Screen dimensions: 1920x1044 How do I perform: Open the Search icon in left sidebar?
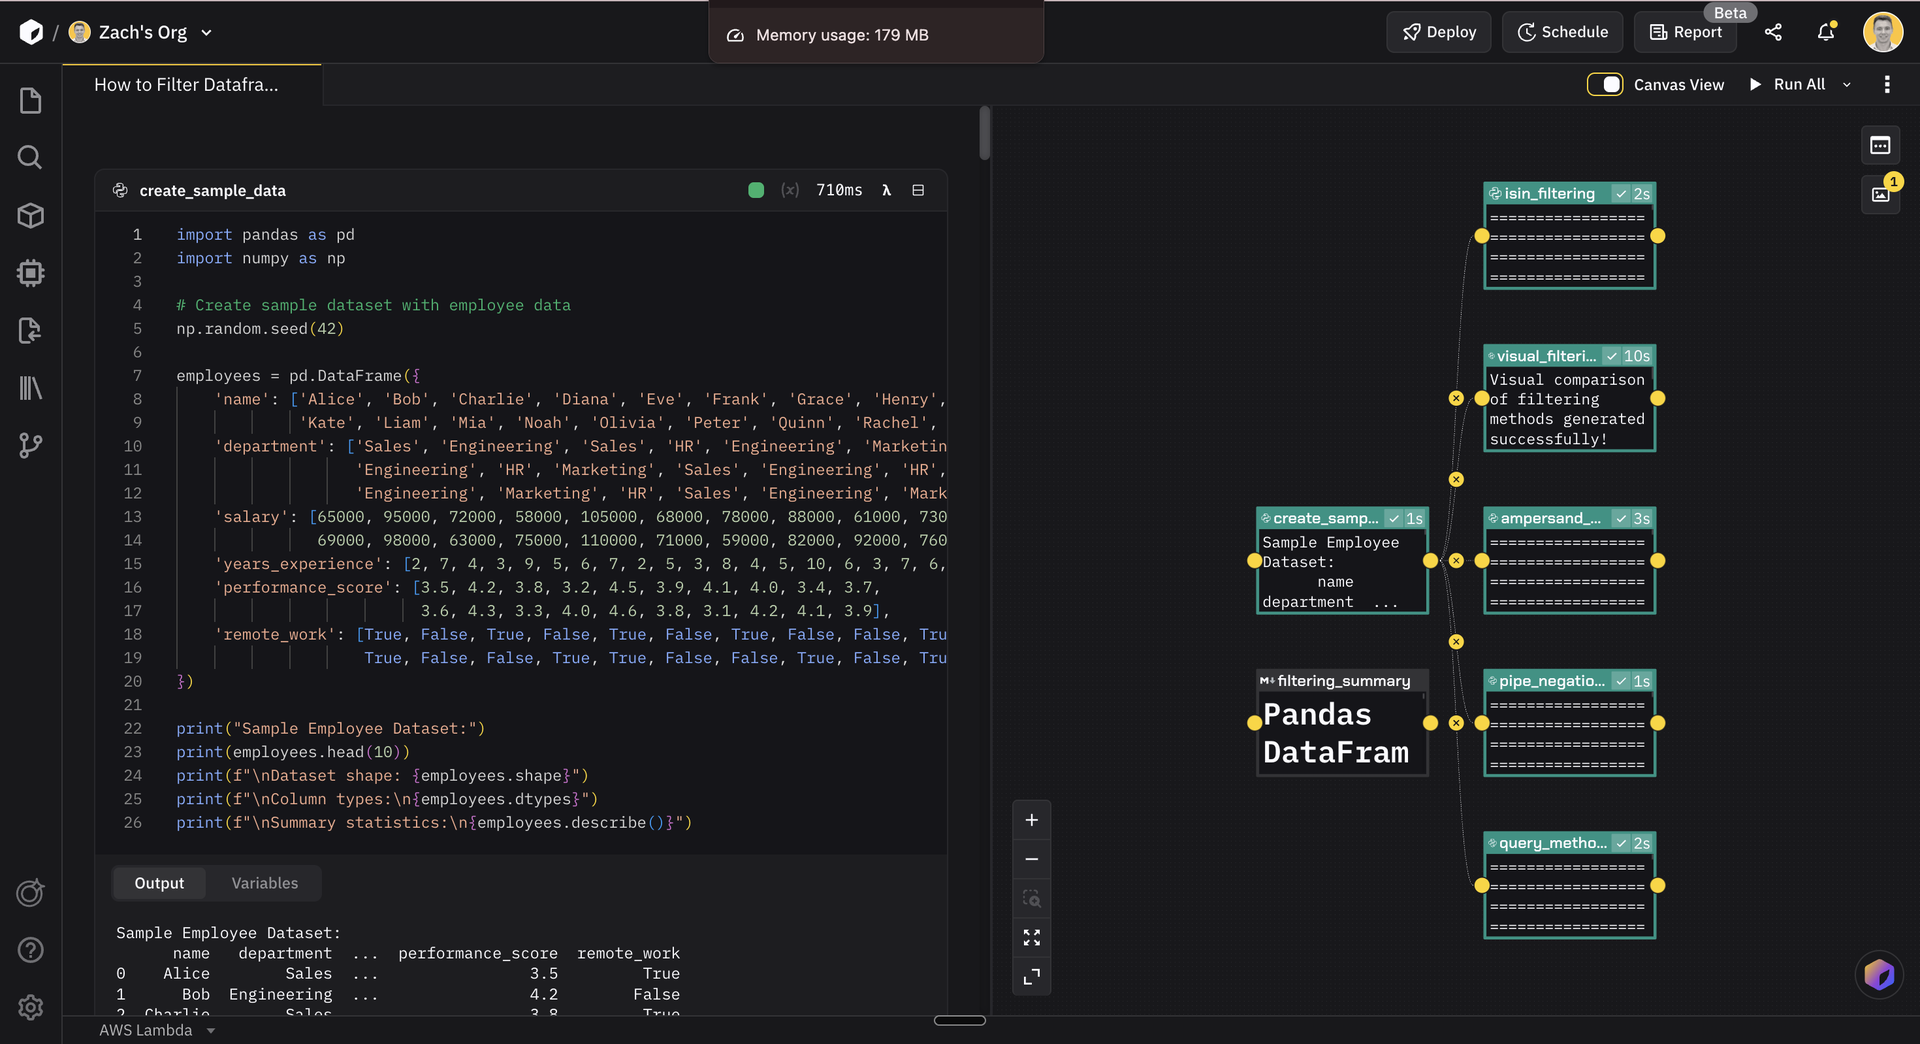[x=31, y=158]
